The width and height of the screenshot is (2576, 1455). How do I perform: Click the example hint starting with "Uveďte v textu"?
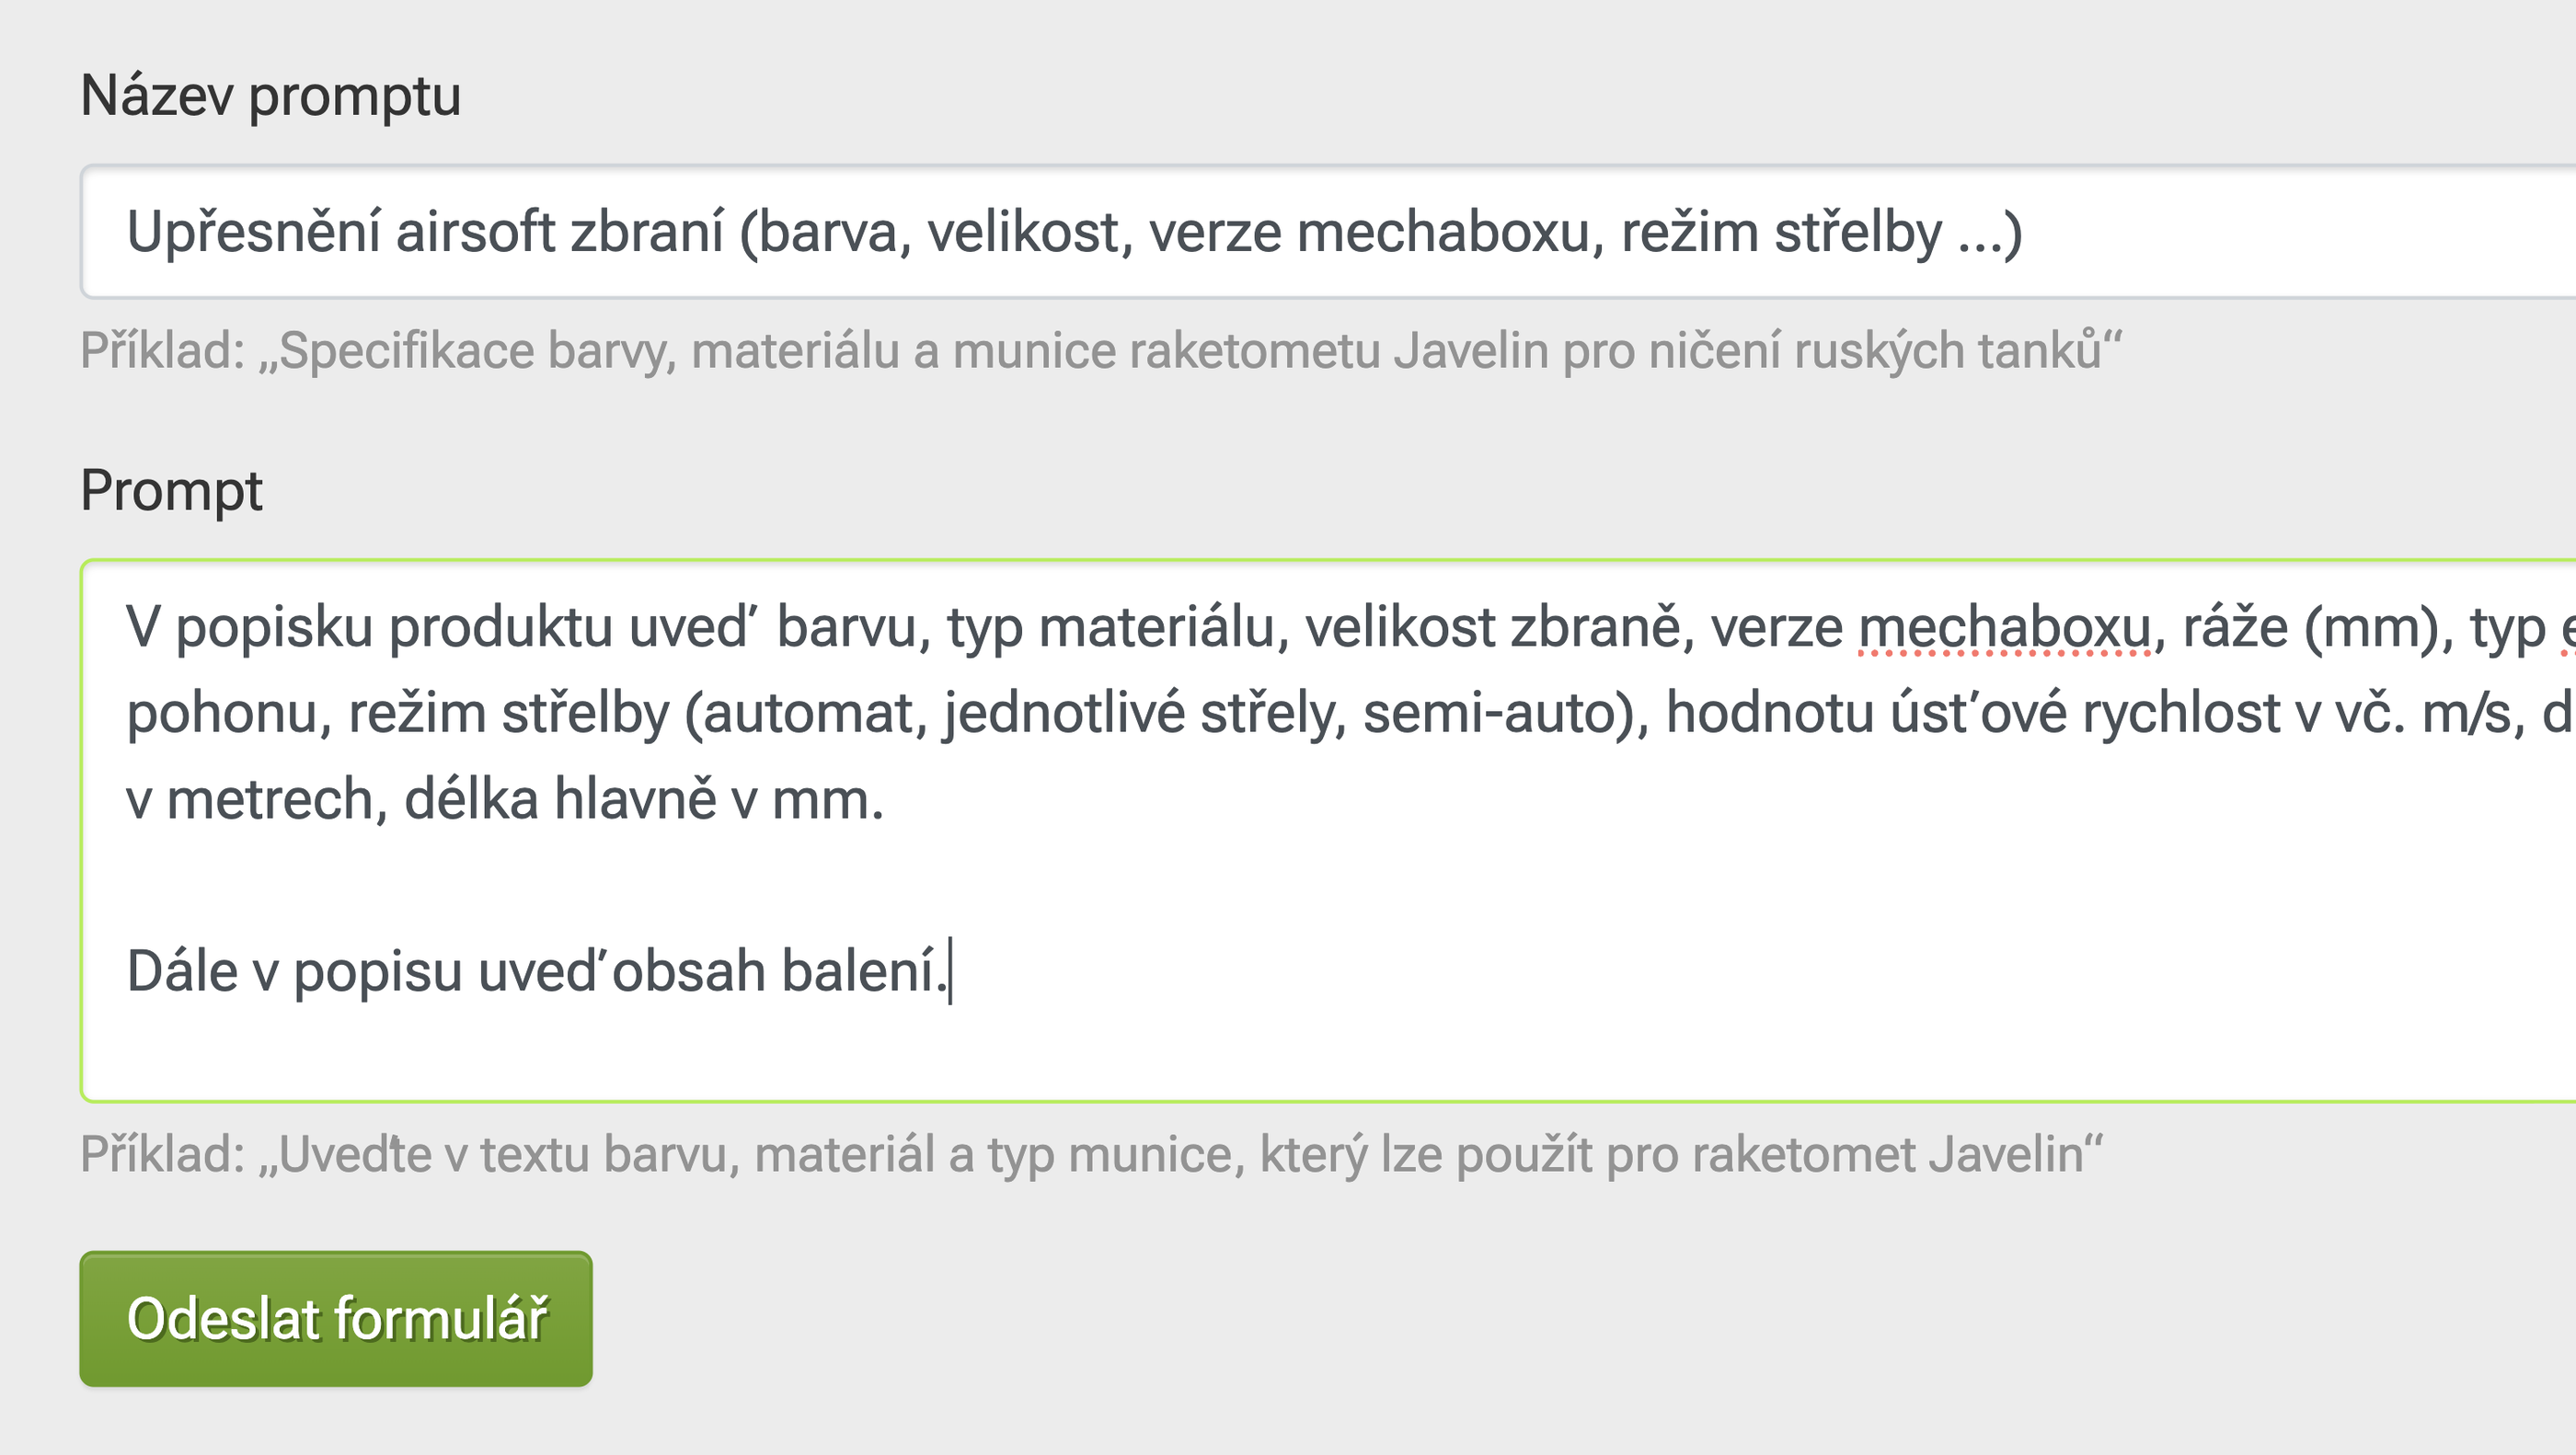(1091, 1154)
